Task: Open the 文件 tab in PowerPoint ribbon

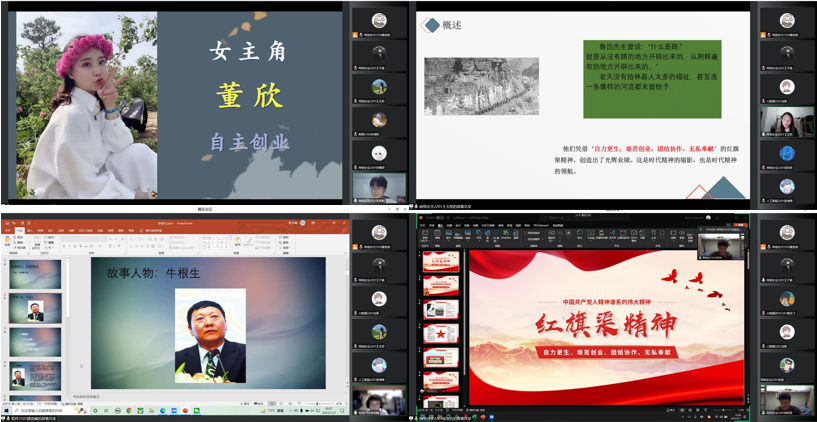Action: point(6,229)
